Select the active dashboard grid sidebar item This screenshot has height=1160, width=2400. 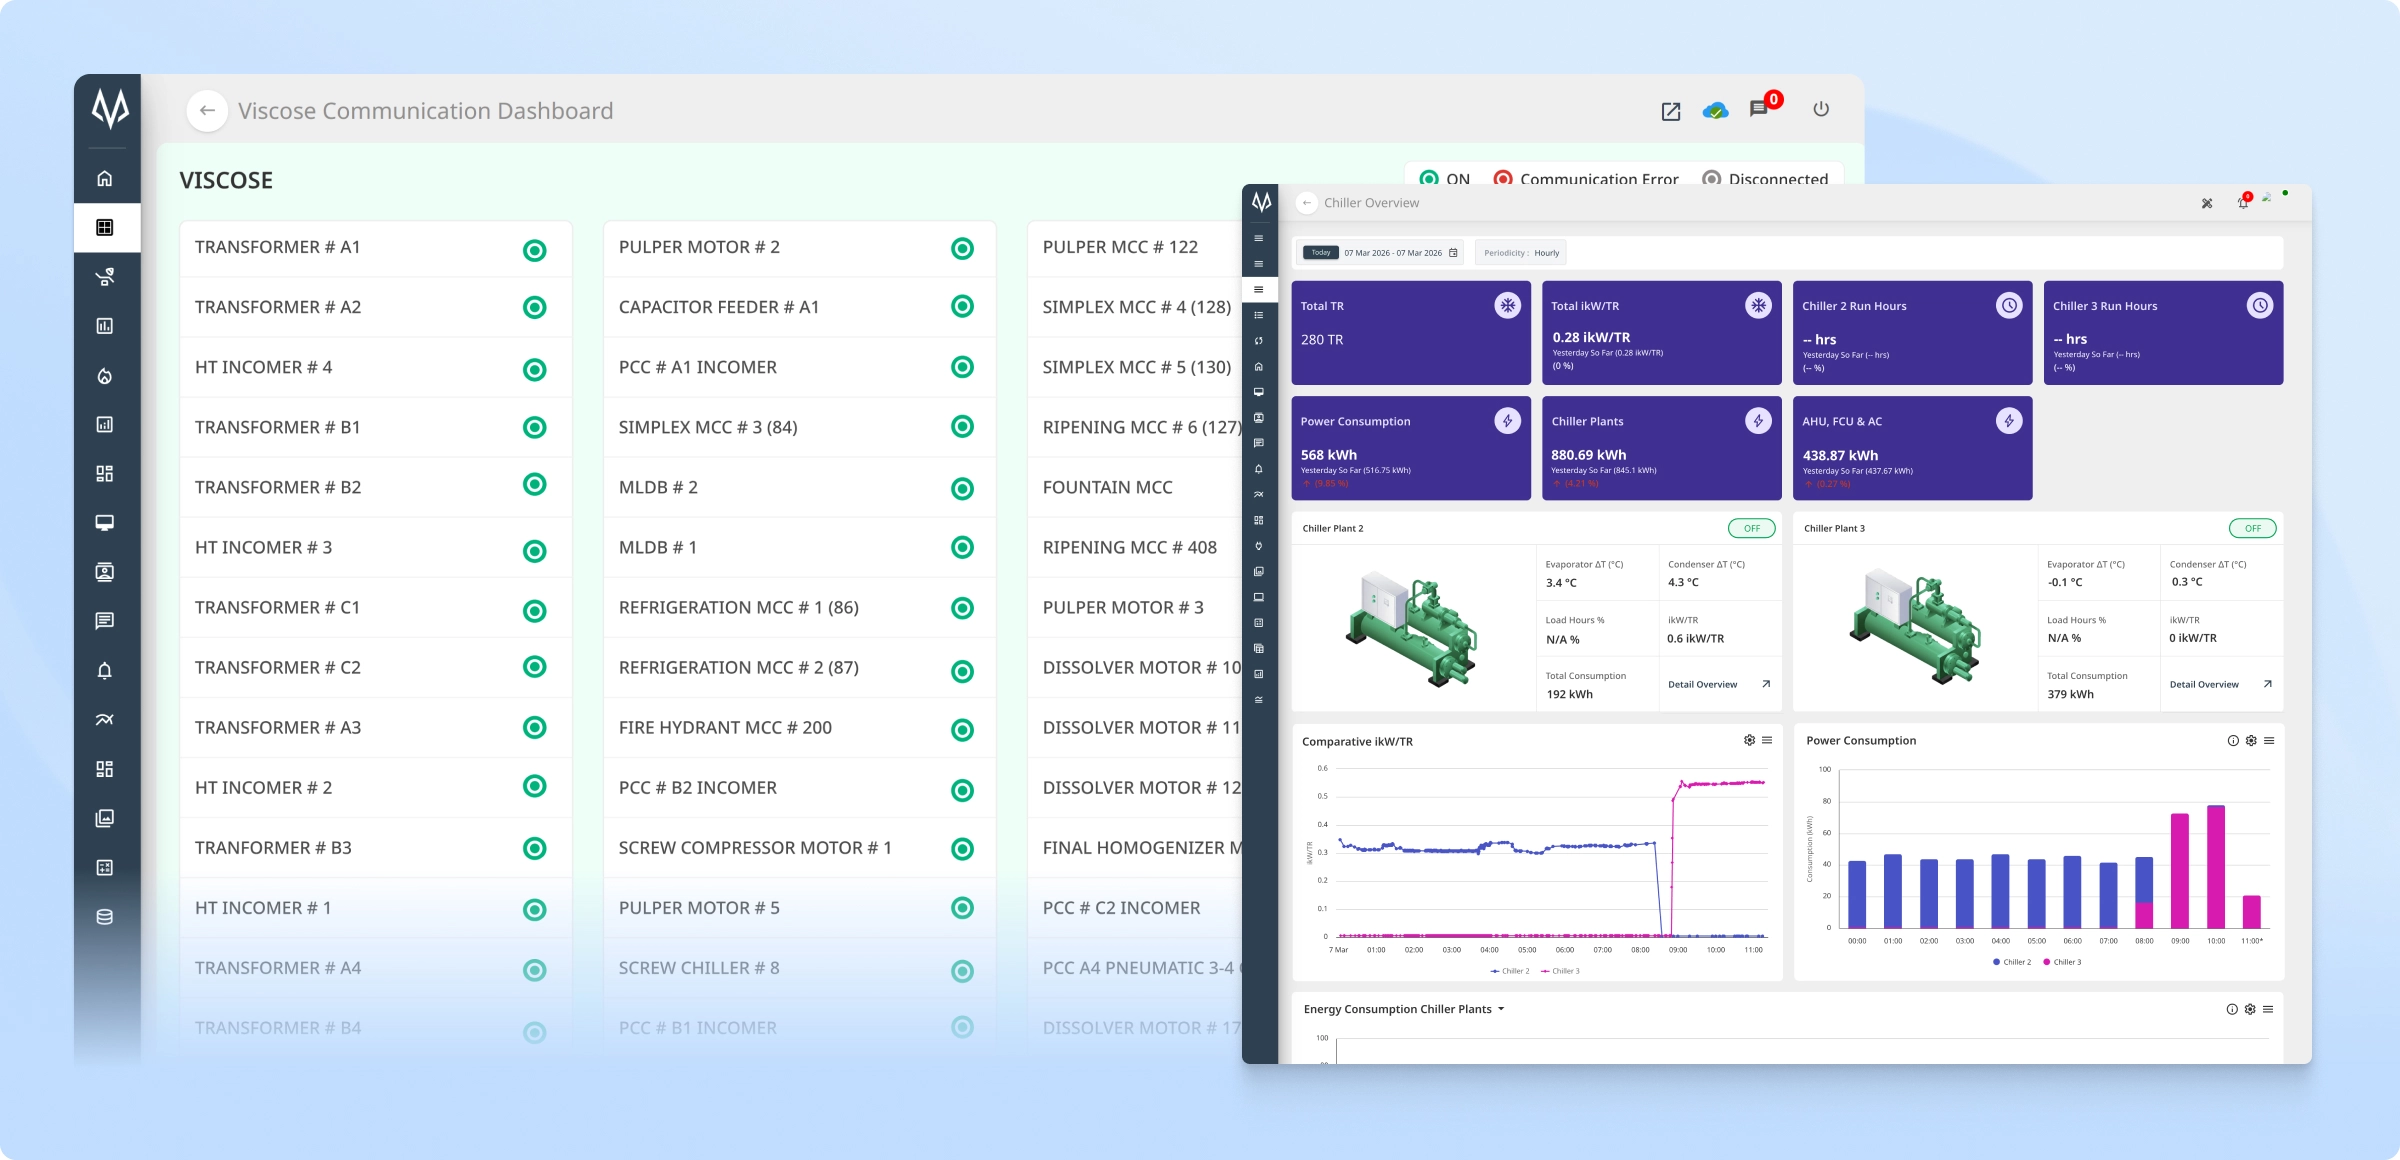click(x=105, y=228)
